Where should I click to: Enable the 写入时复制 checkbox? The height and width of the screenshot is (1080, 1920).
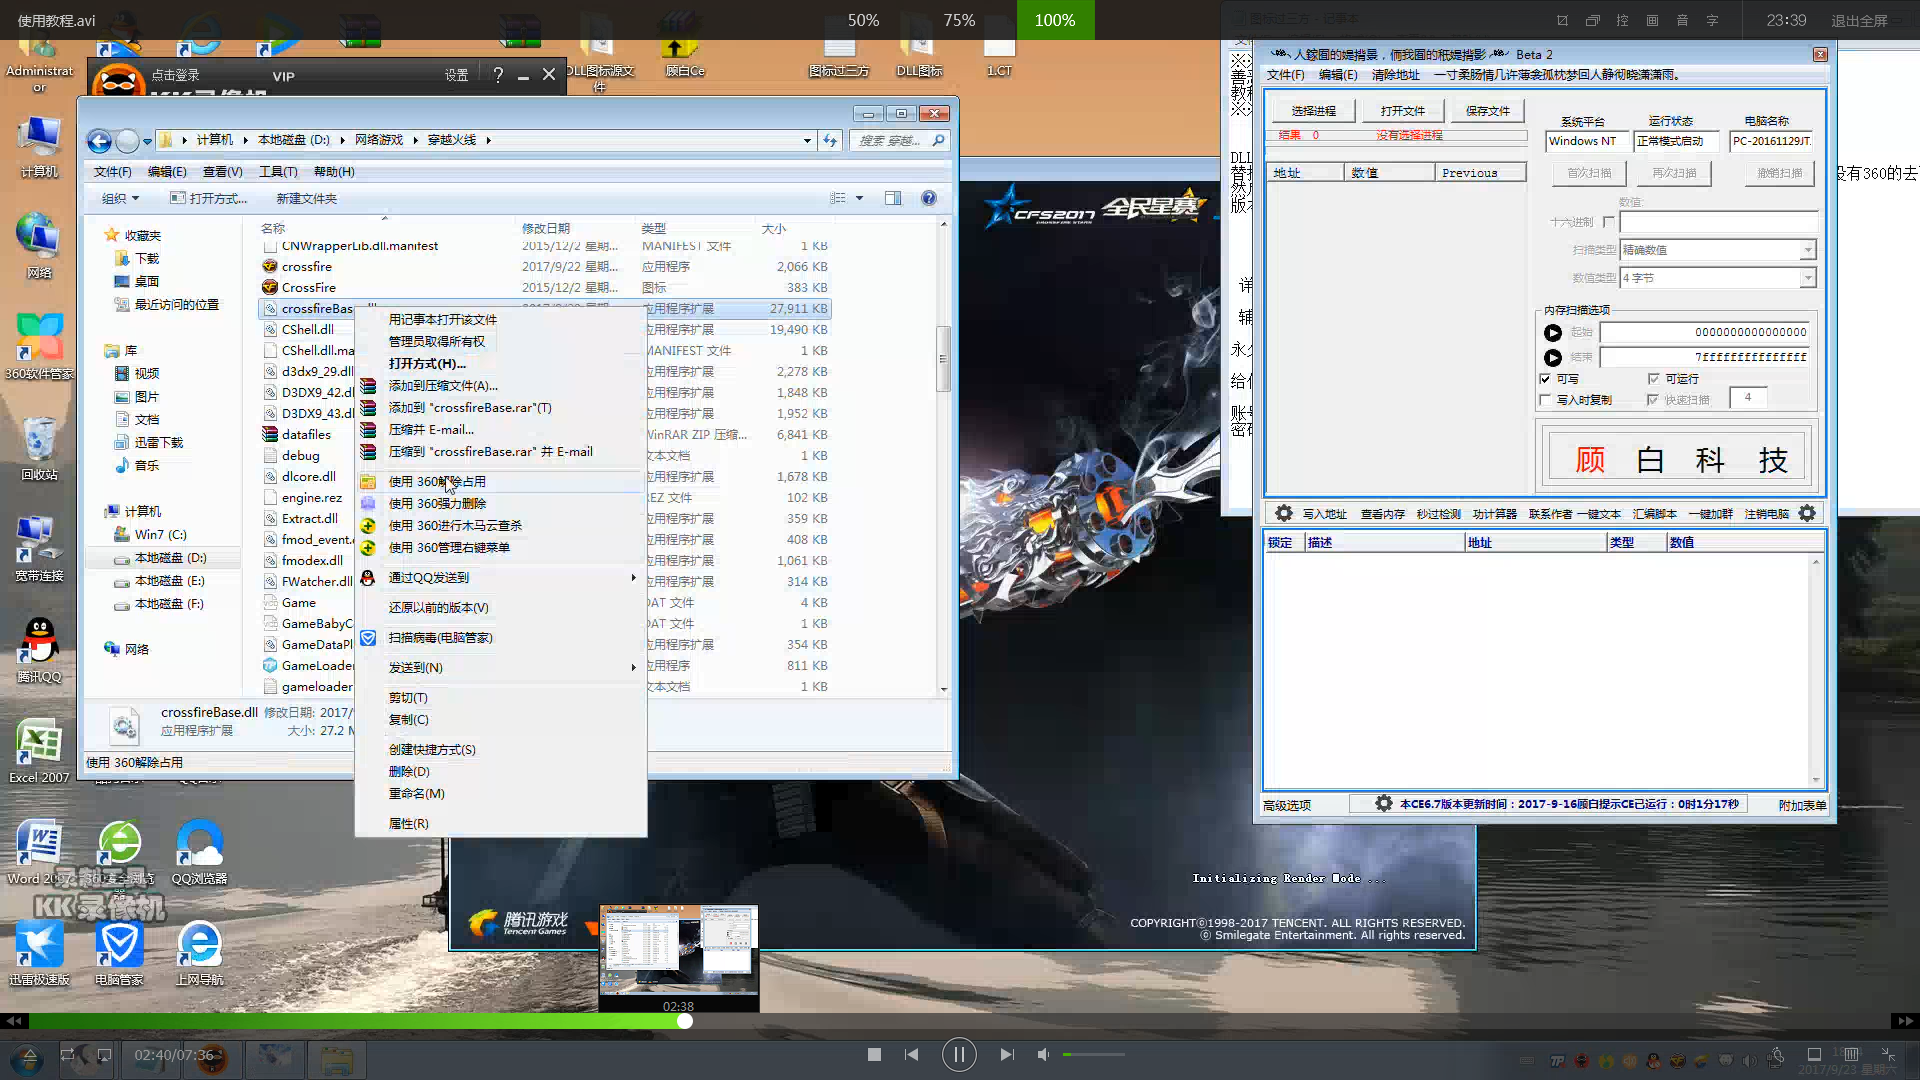tap(1546, 400)
